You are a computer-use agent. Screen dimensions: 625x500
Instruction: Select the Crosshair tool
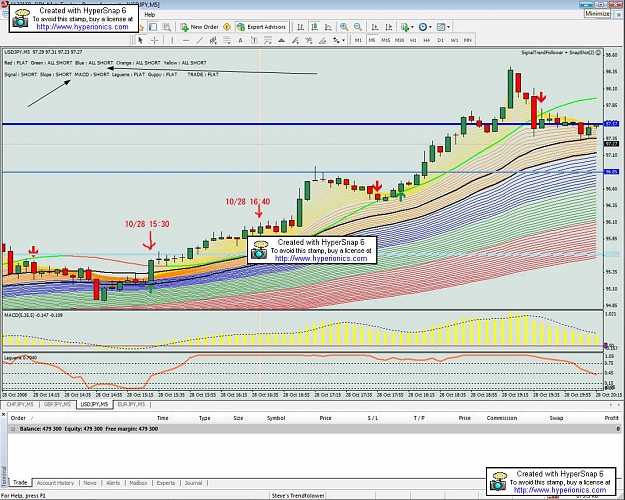coord(155,40)
